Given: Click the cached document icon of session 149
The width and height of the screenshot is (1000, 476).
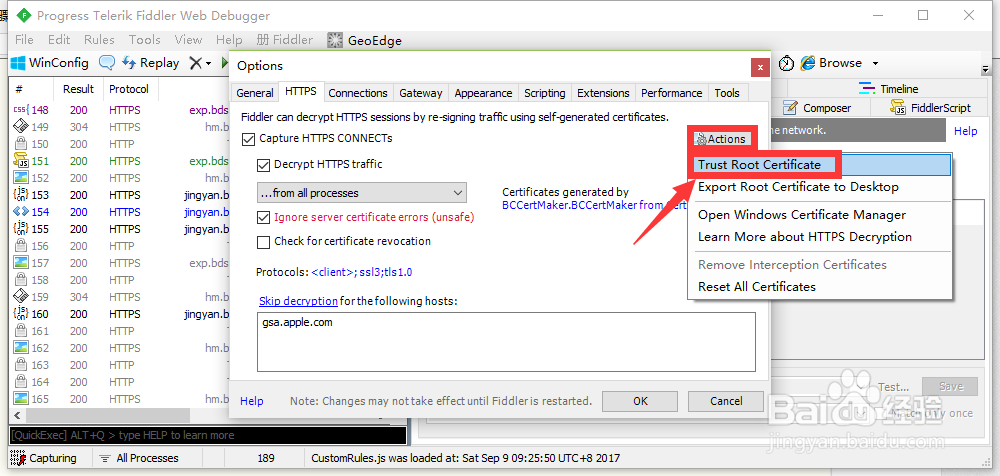Looking at the screenshot, I should click(20, 126).
